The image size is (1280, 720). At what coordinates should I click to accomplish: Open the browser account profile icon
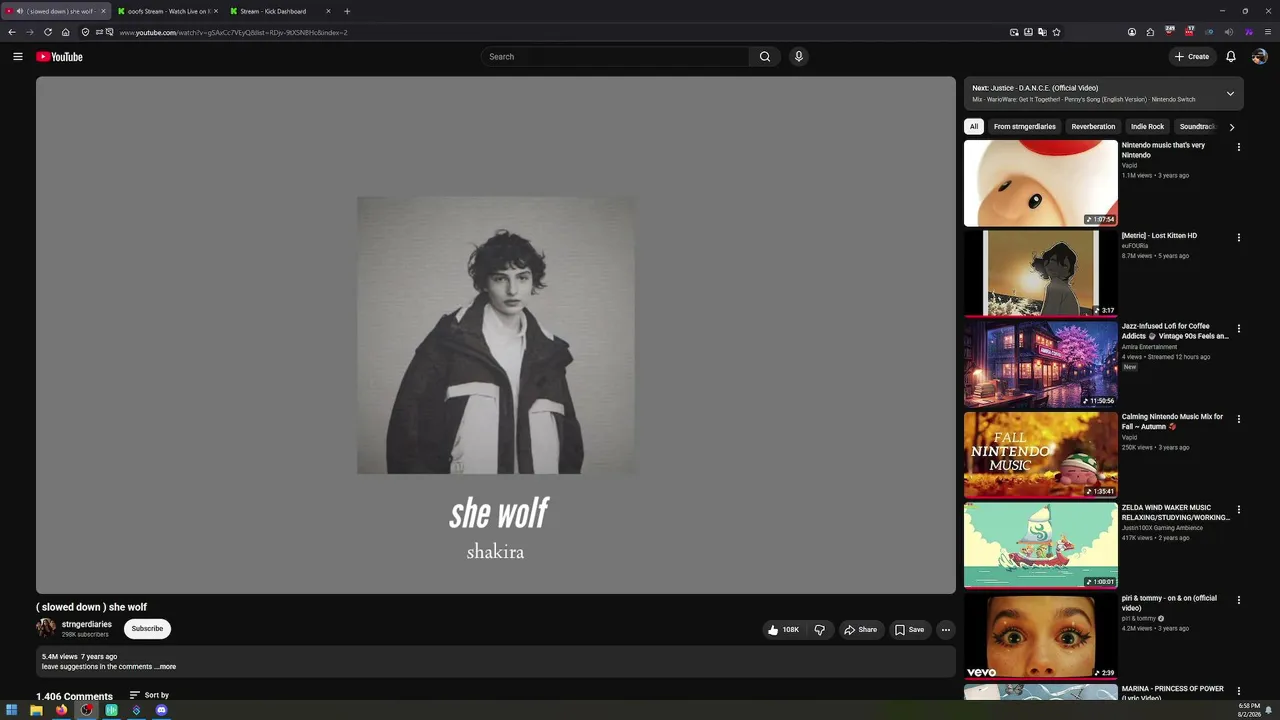point(1132,32)
